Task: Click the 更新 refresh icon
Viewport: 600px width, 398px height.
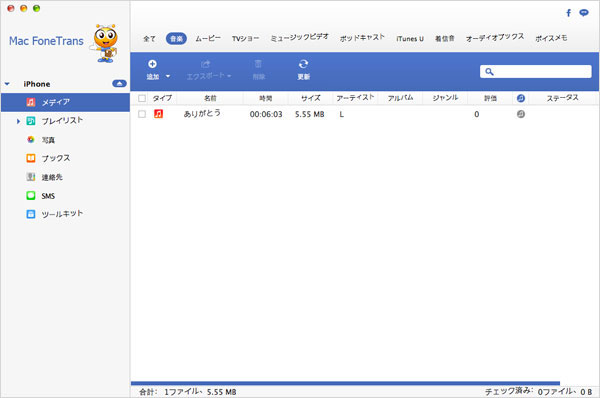Action: coord(303,64)
